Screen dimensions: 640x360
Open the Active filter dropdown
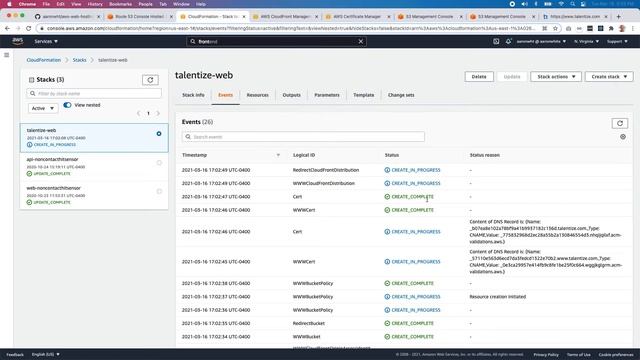coord(42,108)
